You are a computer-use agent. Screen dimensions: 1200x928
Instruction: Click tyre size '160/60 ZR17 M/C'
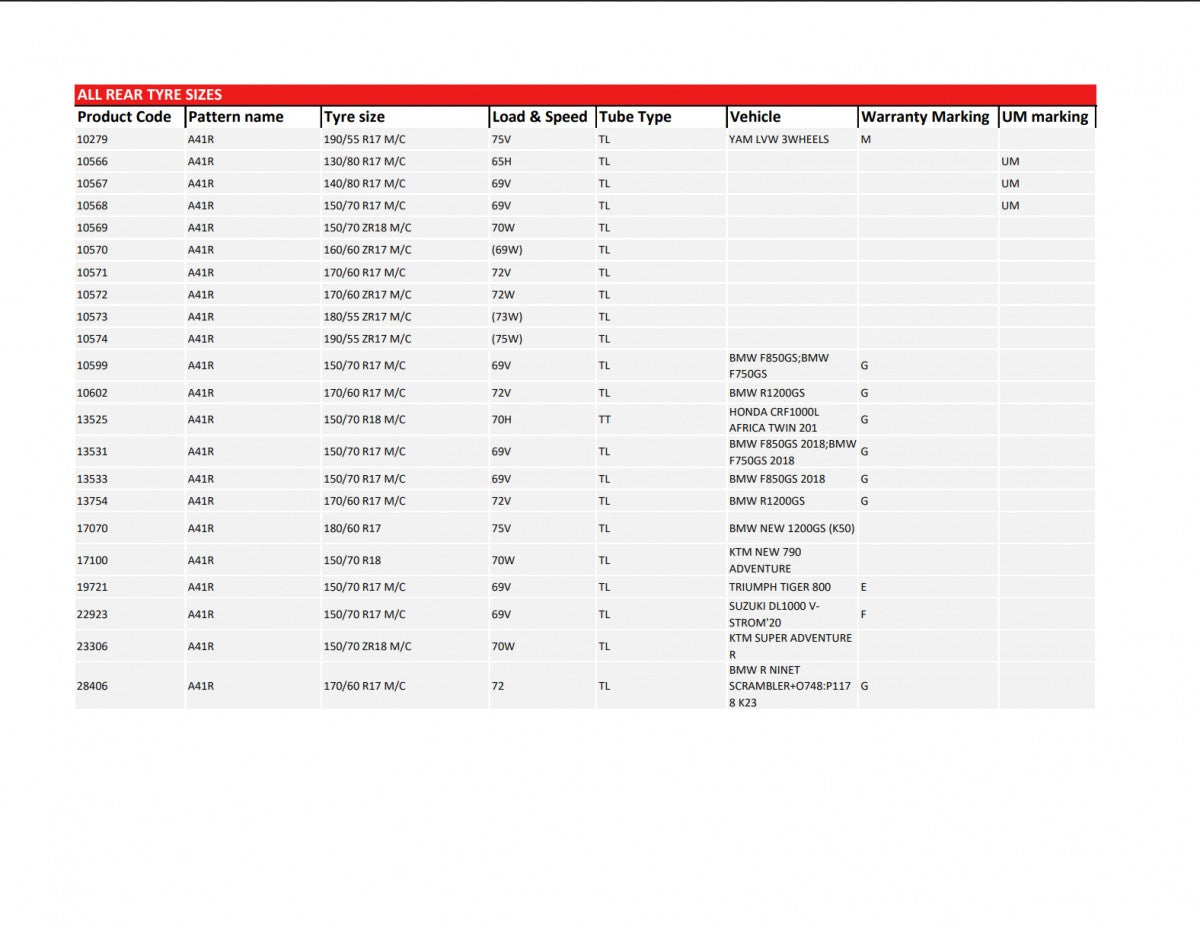click(x=368, y=250)
